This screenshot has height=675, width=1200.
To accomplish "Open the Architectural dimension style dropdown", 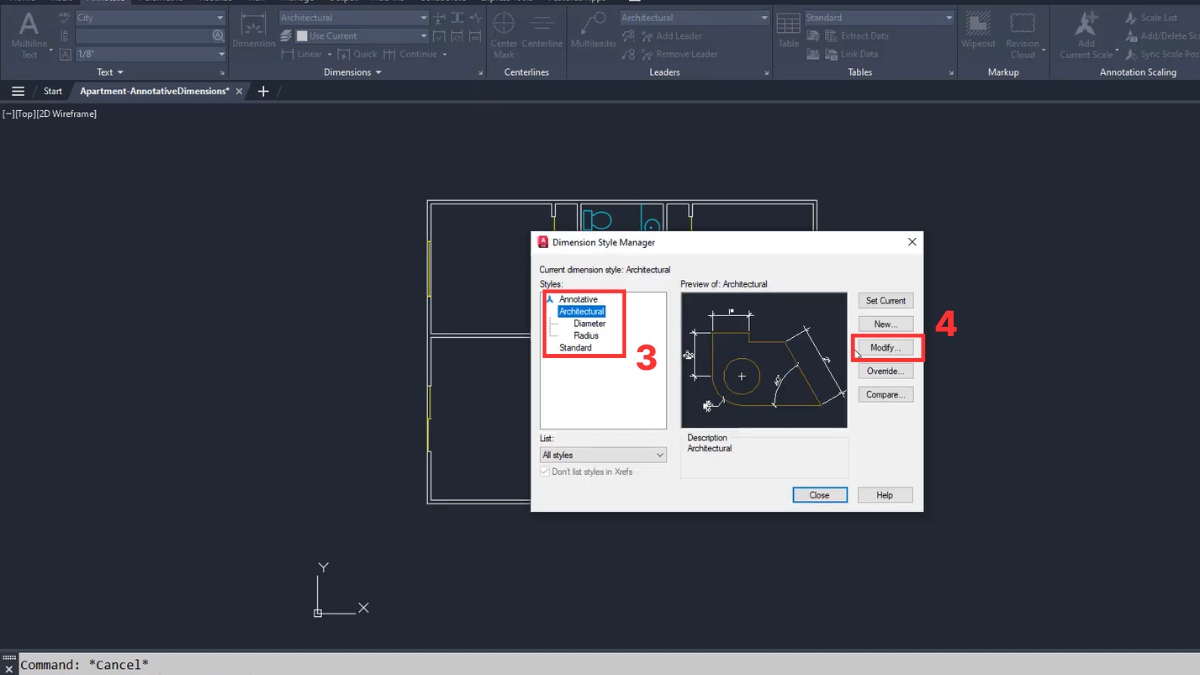I will click(354, 18).
